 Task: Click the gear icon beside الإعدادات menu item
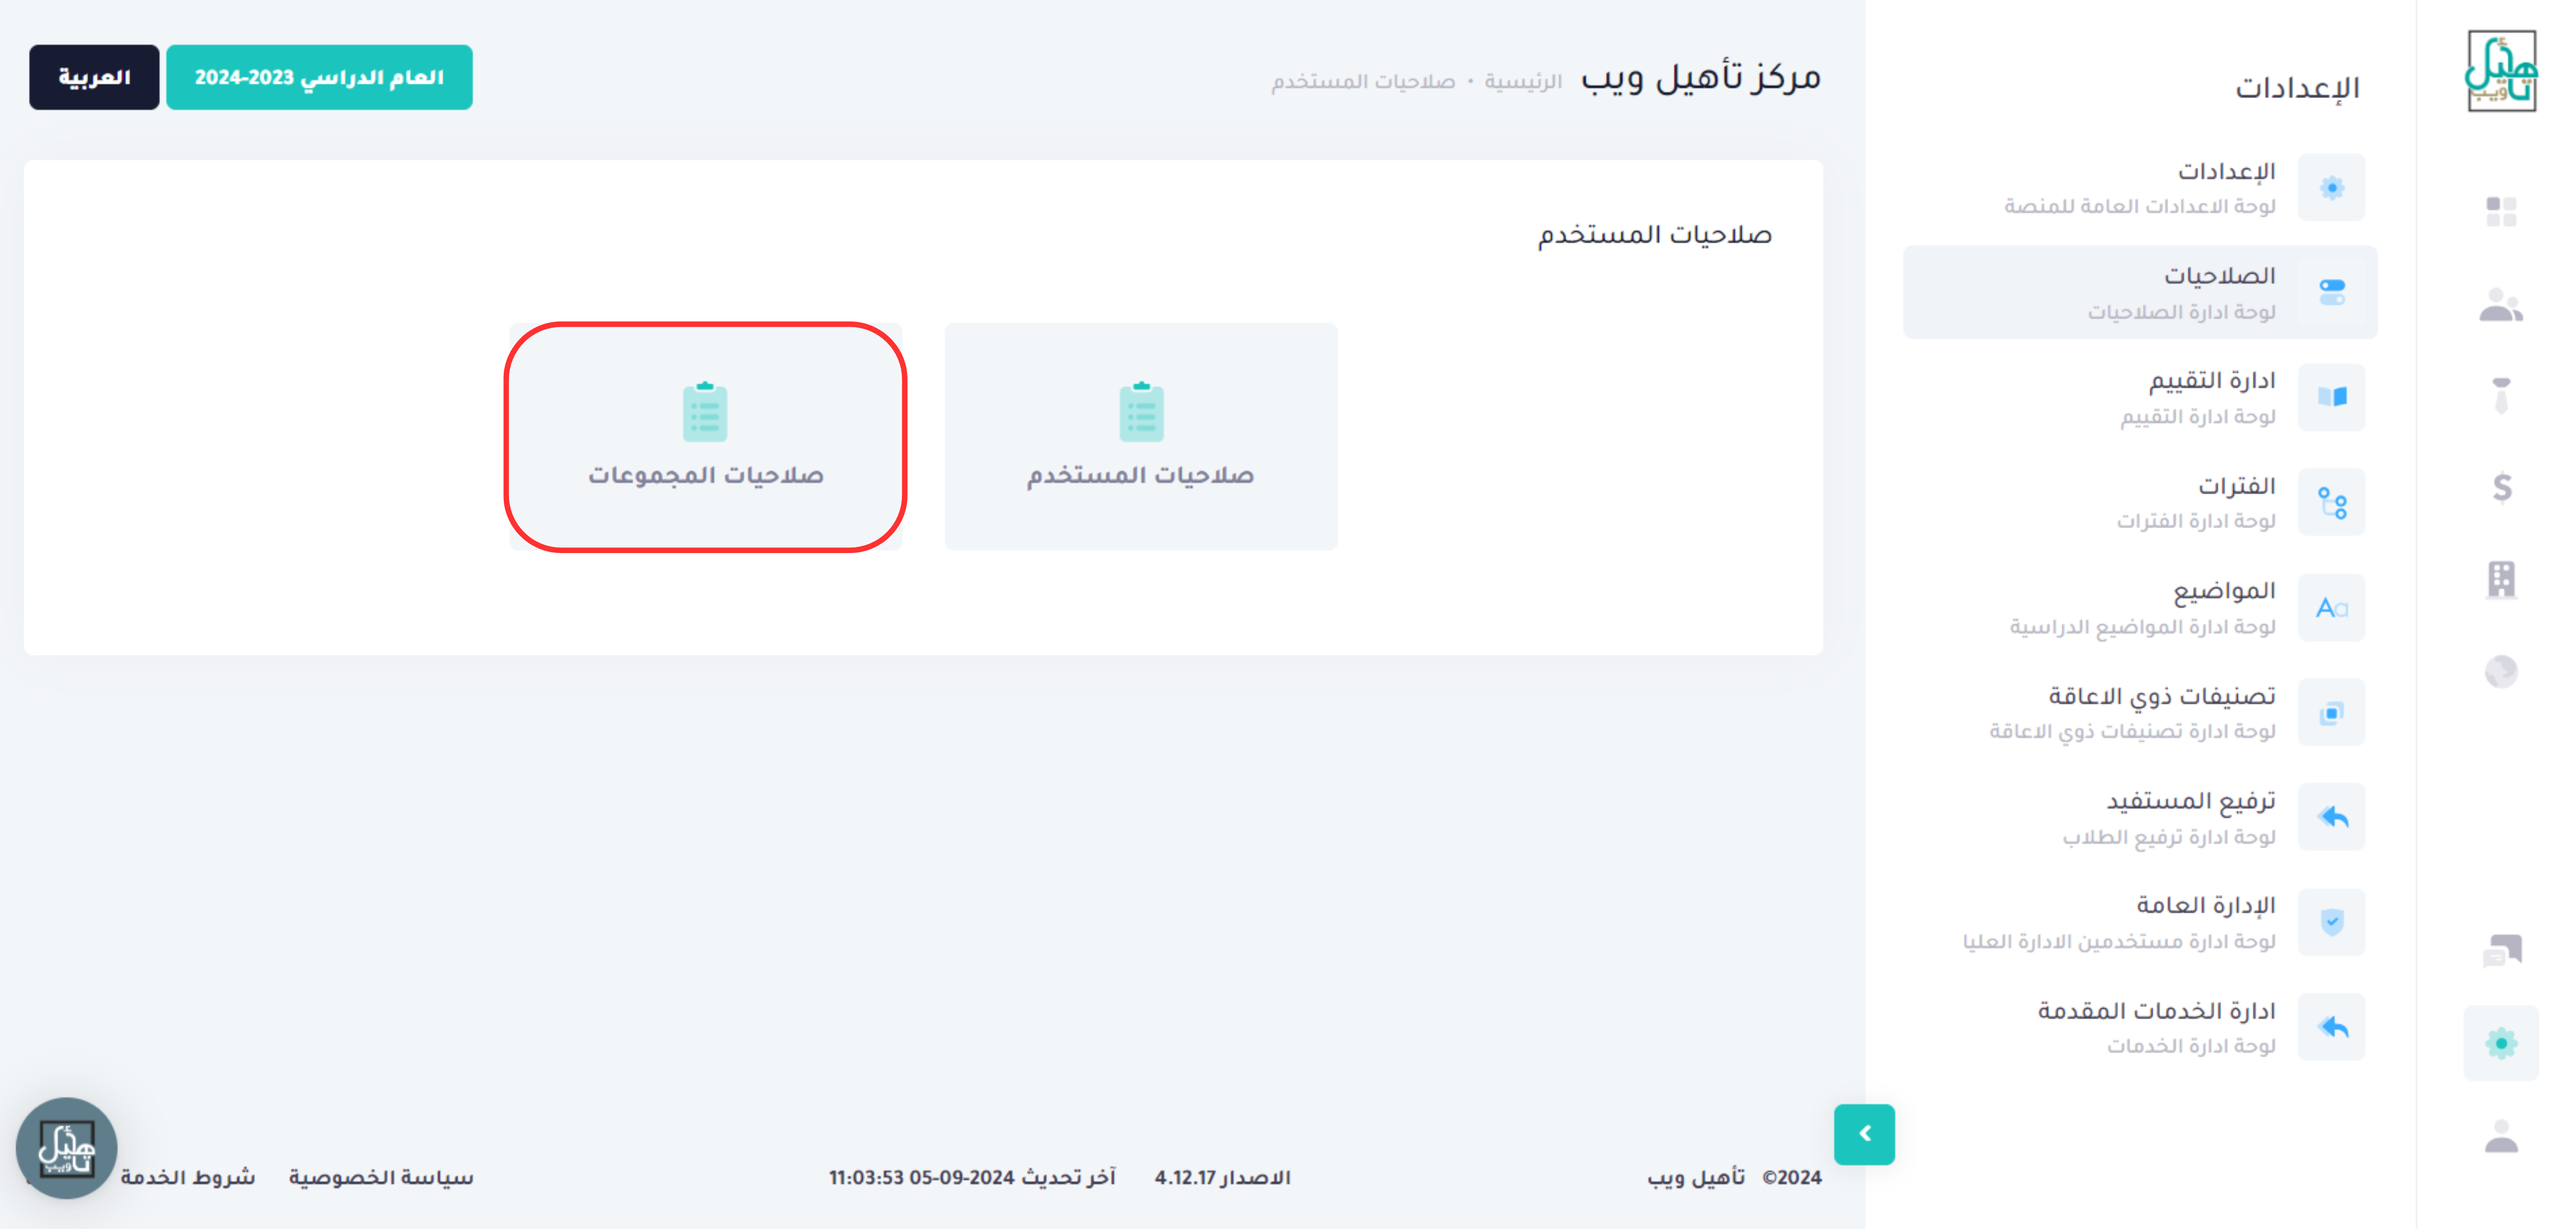click(x=2331, y=188)
